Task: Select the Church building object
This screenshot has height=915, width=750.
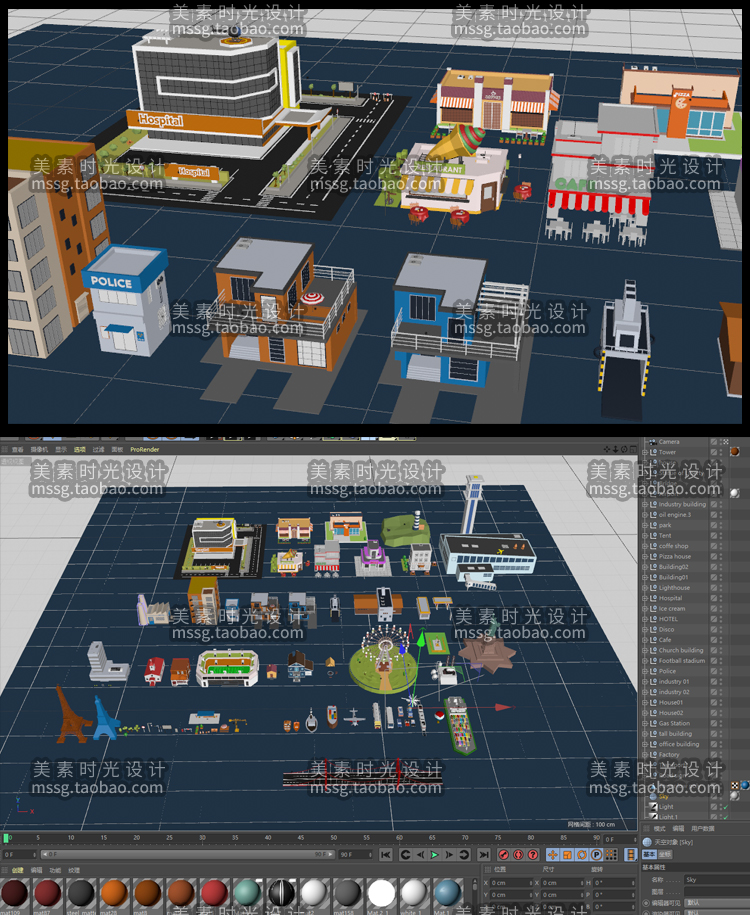Action: tap(681, 651)
